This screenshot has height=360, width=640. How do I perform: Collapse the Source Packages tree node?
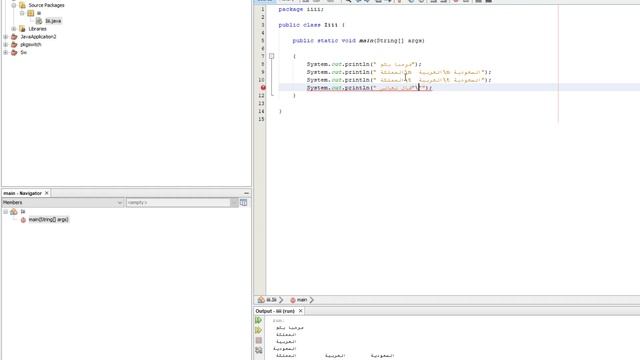14,5
